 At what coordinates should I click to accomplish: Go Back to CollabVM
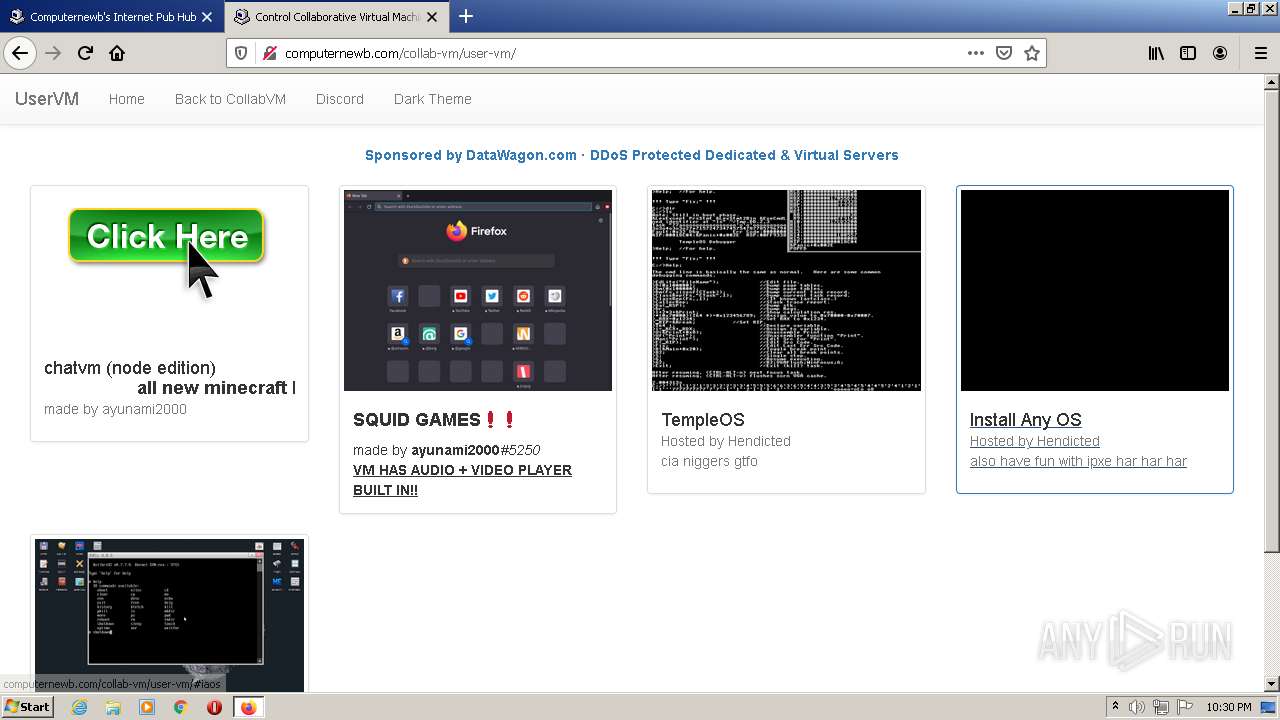point(230,99)
